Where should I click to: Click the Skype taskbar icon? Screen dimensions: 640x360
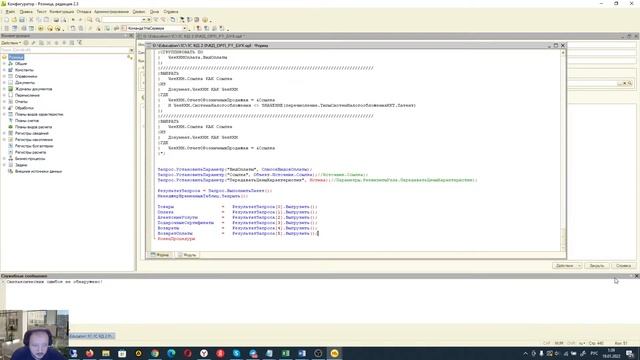pyautogui.click(x=236, y=353)
